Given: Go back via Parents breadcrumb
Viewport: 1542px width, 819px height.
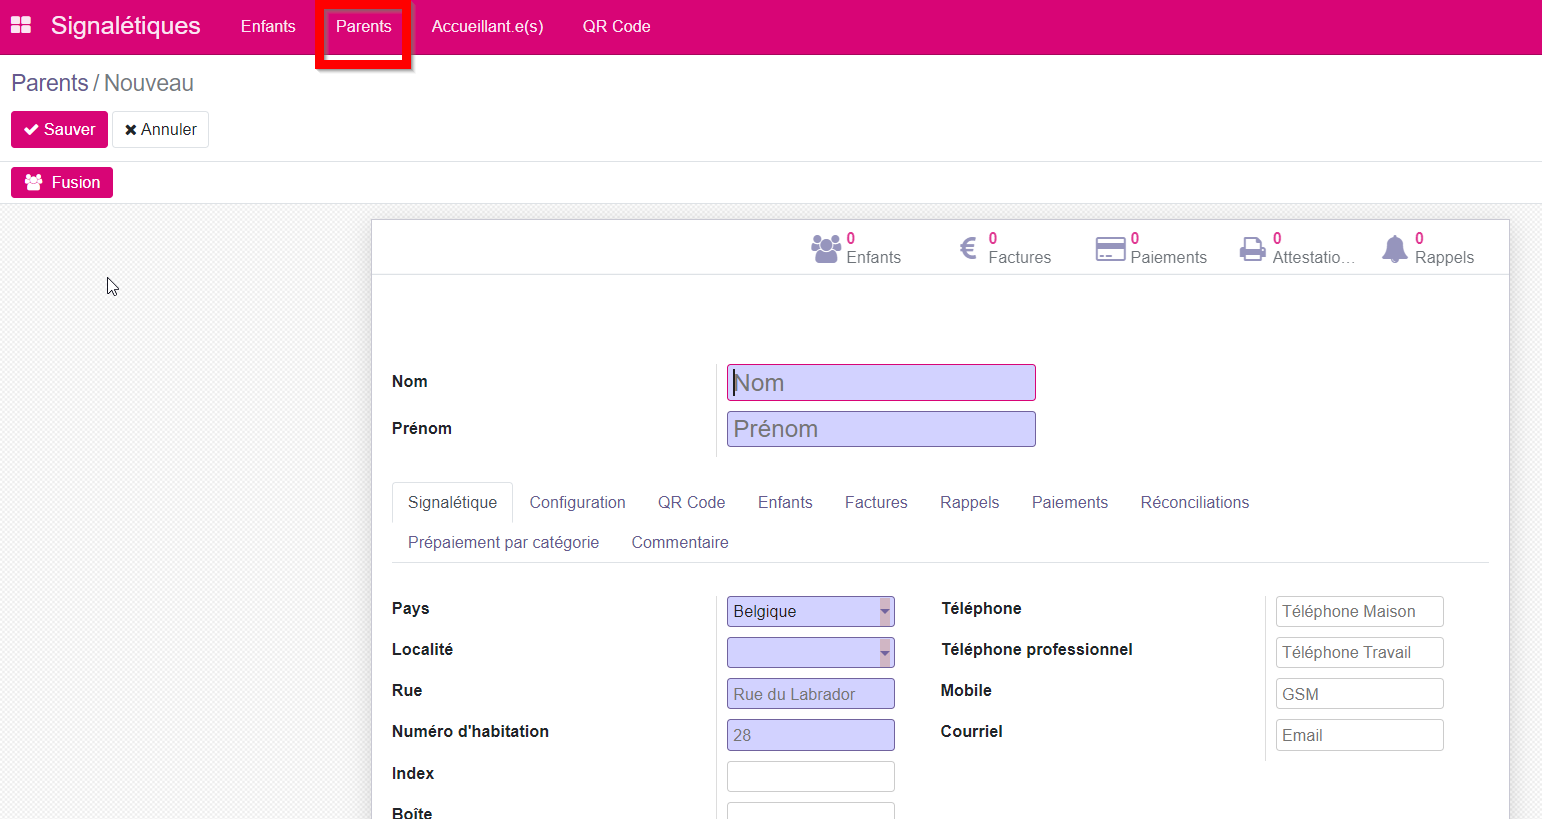Looking at the screenshot, I should click(x=50, y=83).
